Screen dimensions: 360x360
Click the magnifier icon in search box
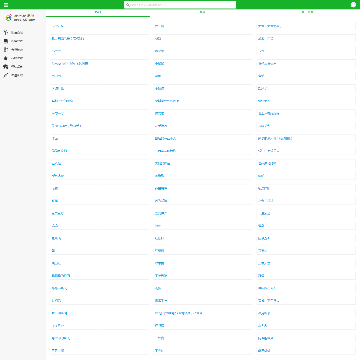128,5
